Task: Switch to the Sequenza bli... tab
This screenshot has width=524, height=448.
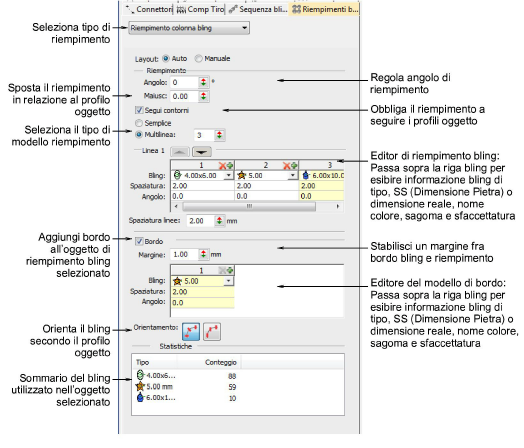Action: pos(258,9)
